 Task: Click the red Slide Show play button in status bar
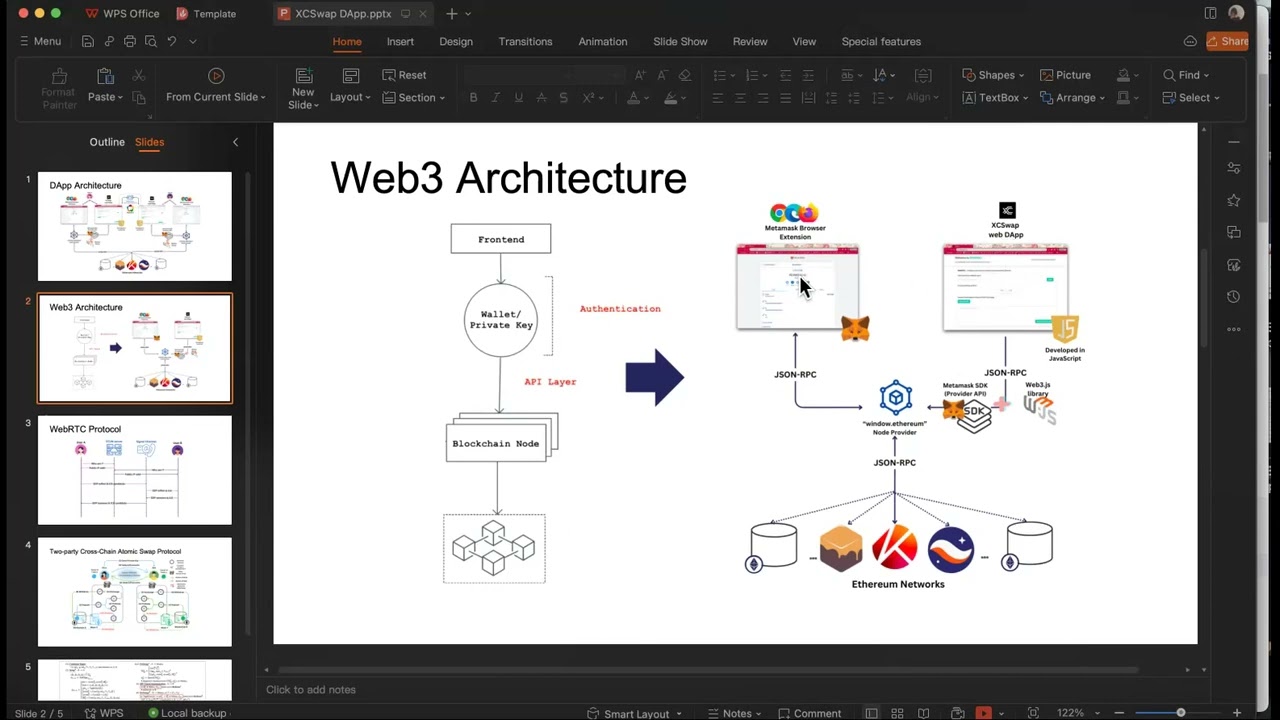[983, 713]
